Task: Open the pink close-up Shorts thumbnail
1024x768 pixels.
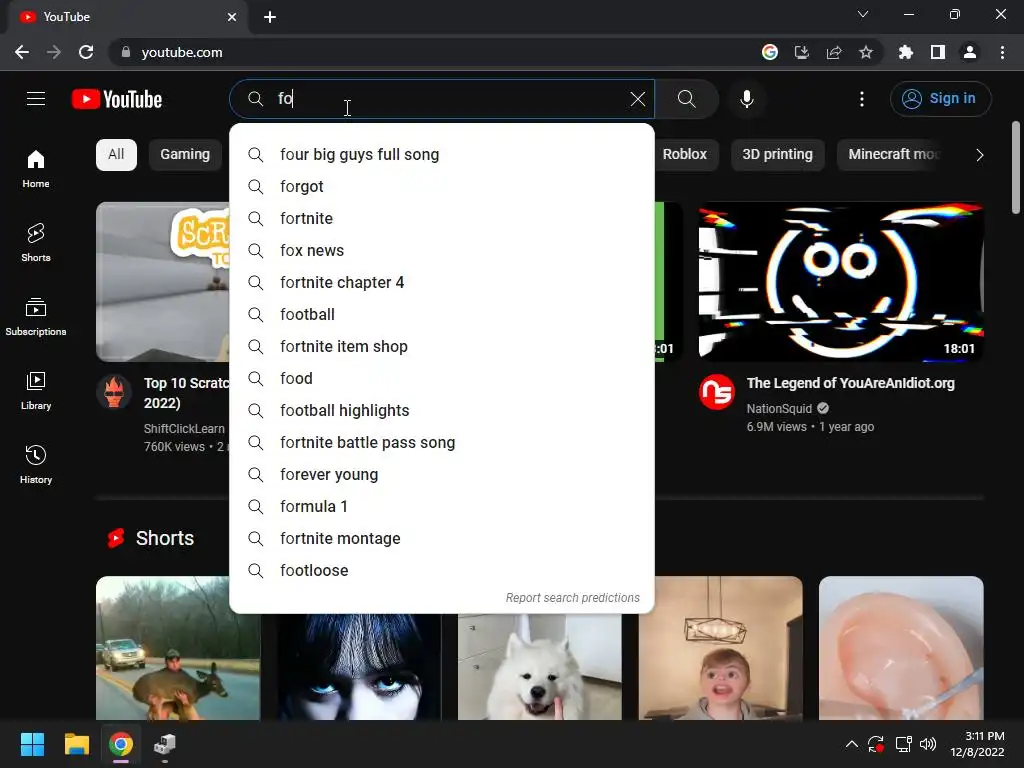Action: click(x=901, y=648)
